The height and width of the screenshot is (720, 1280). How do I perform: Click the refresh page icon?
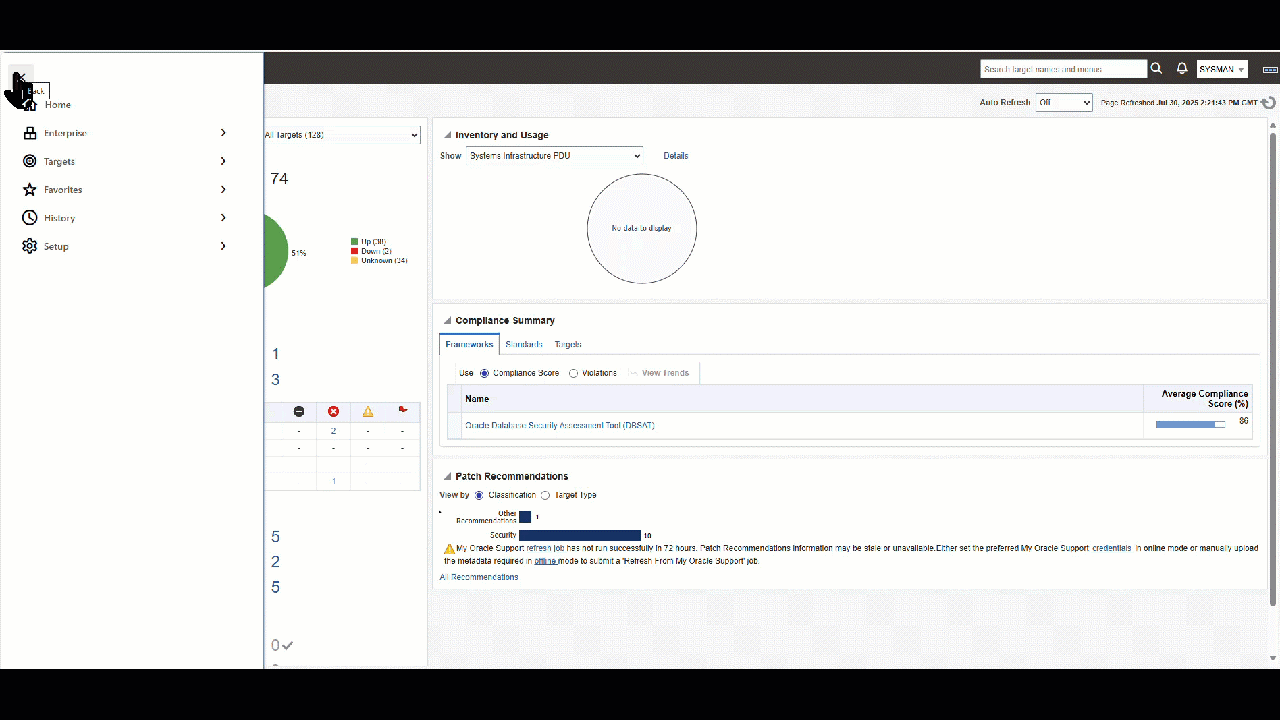[x=1268, y=102]
